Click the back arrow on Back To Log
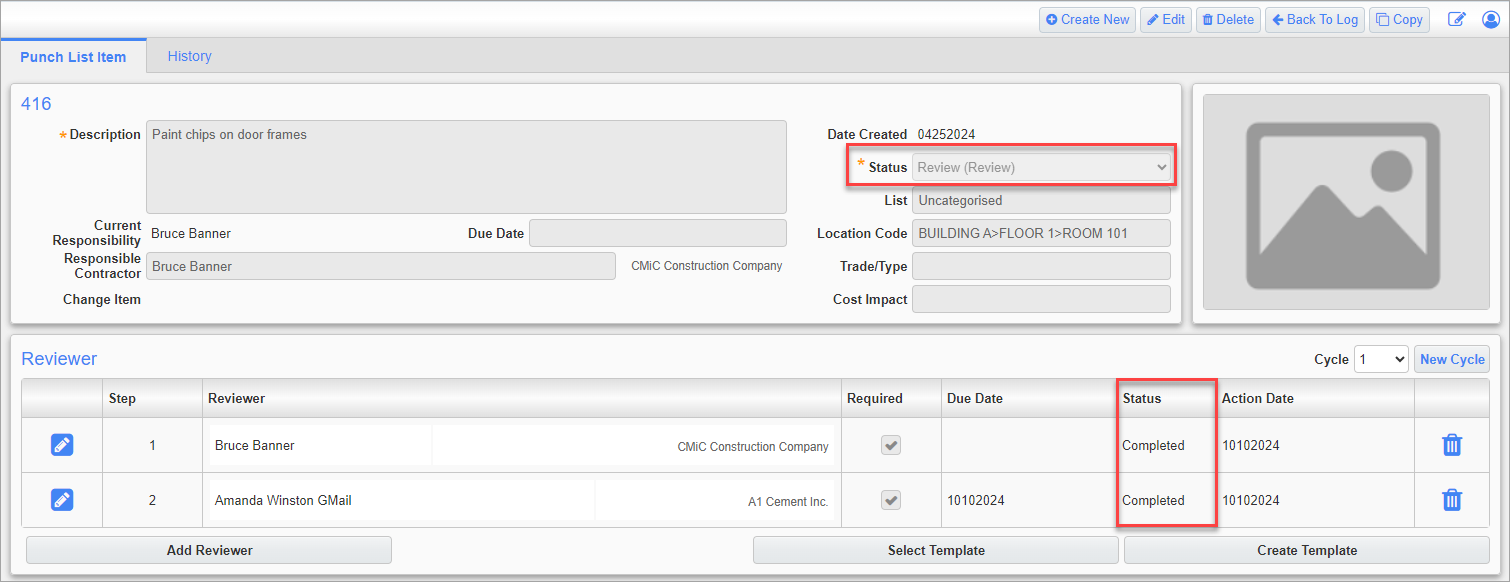1510x582 pixels. 1279,19
